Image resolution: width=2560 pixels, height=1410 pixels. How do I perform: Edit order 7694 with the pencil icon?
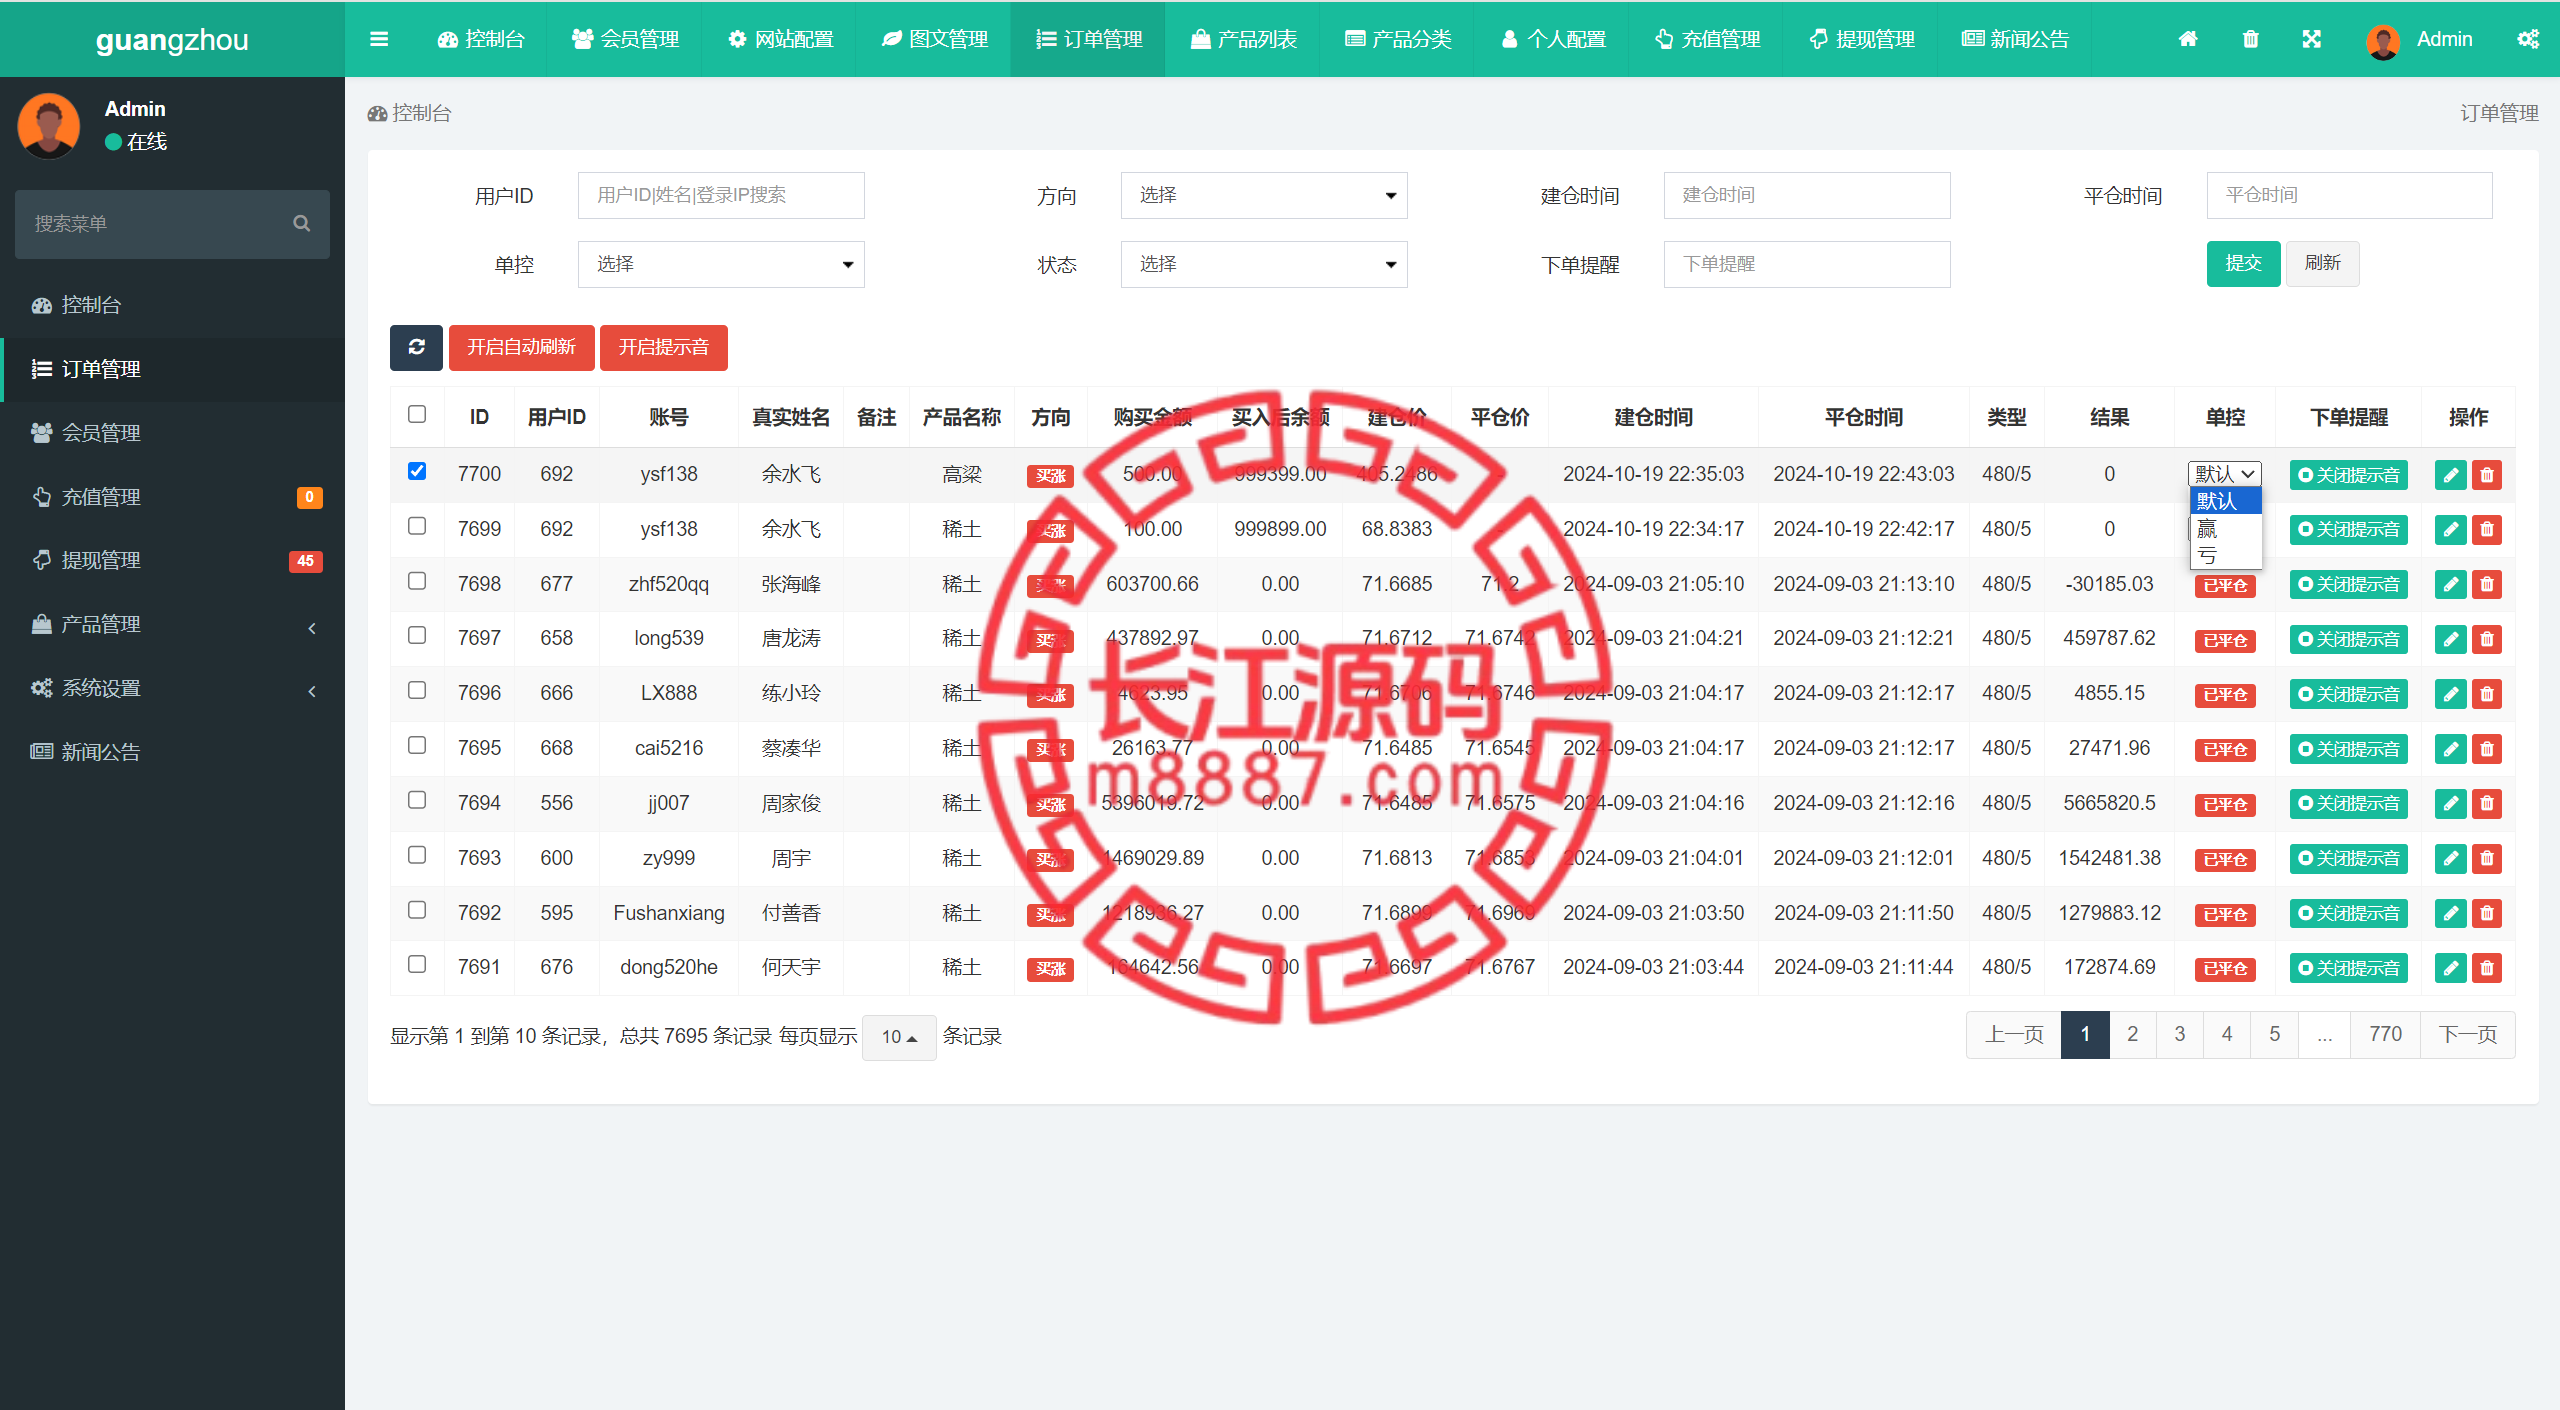click(x=2450, y=803)
